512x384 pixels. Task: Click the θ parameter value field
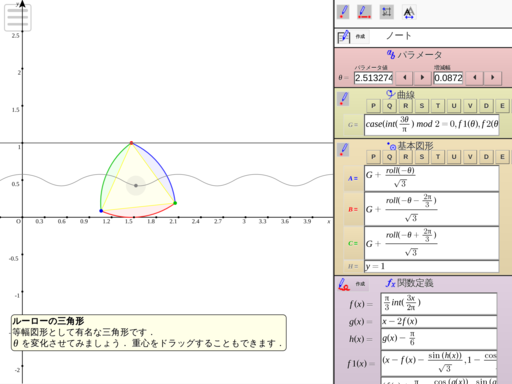click(x=373, y=78)
